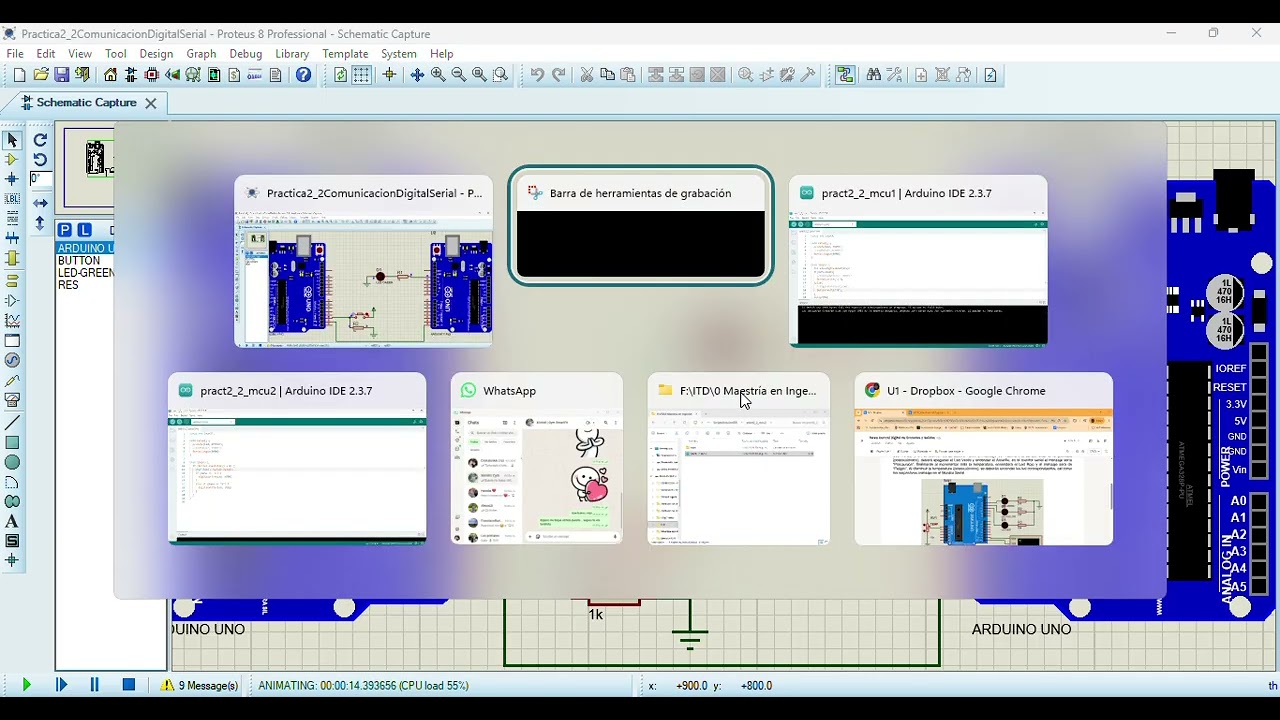1280x720 pixels.
Task: Select the Generator Mode sine icon
Action: pos(12,361)
